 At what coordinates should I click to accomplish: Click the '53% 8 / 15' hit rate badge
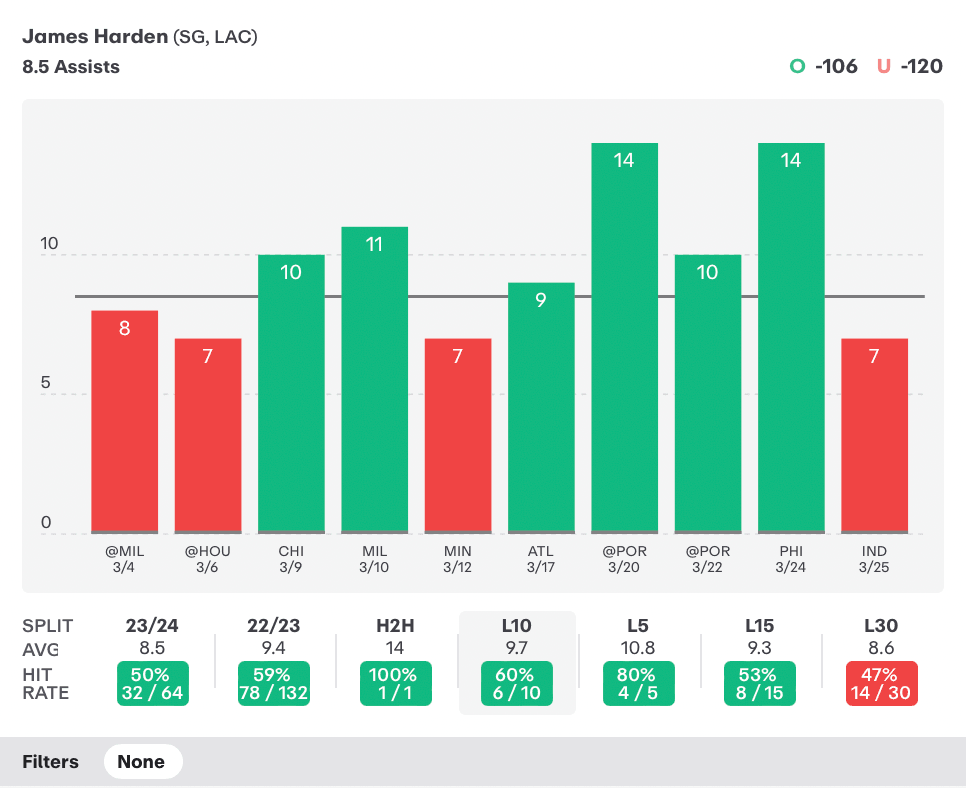coord(760,683)
